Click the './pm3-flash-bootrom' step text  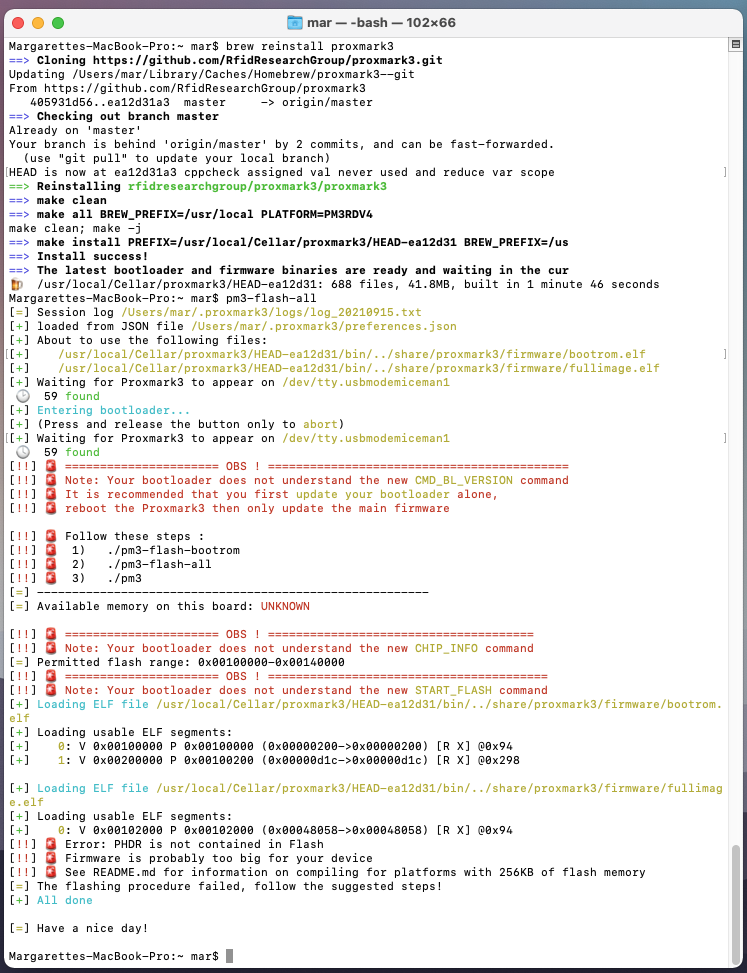tap(173, 550)
